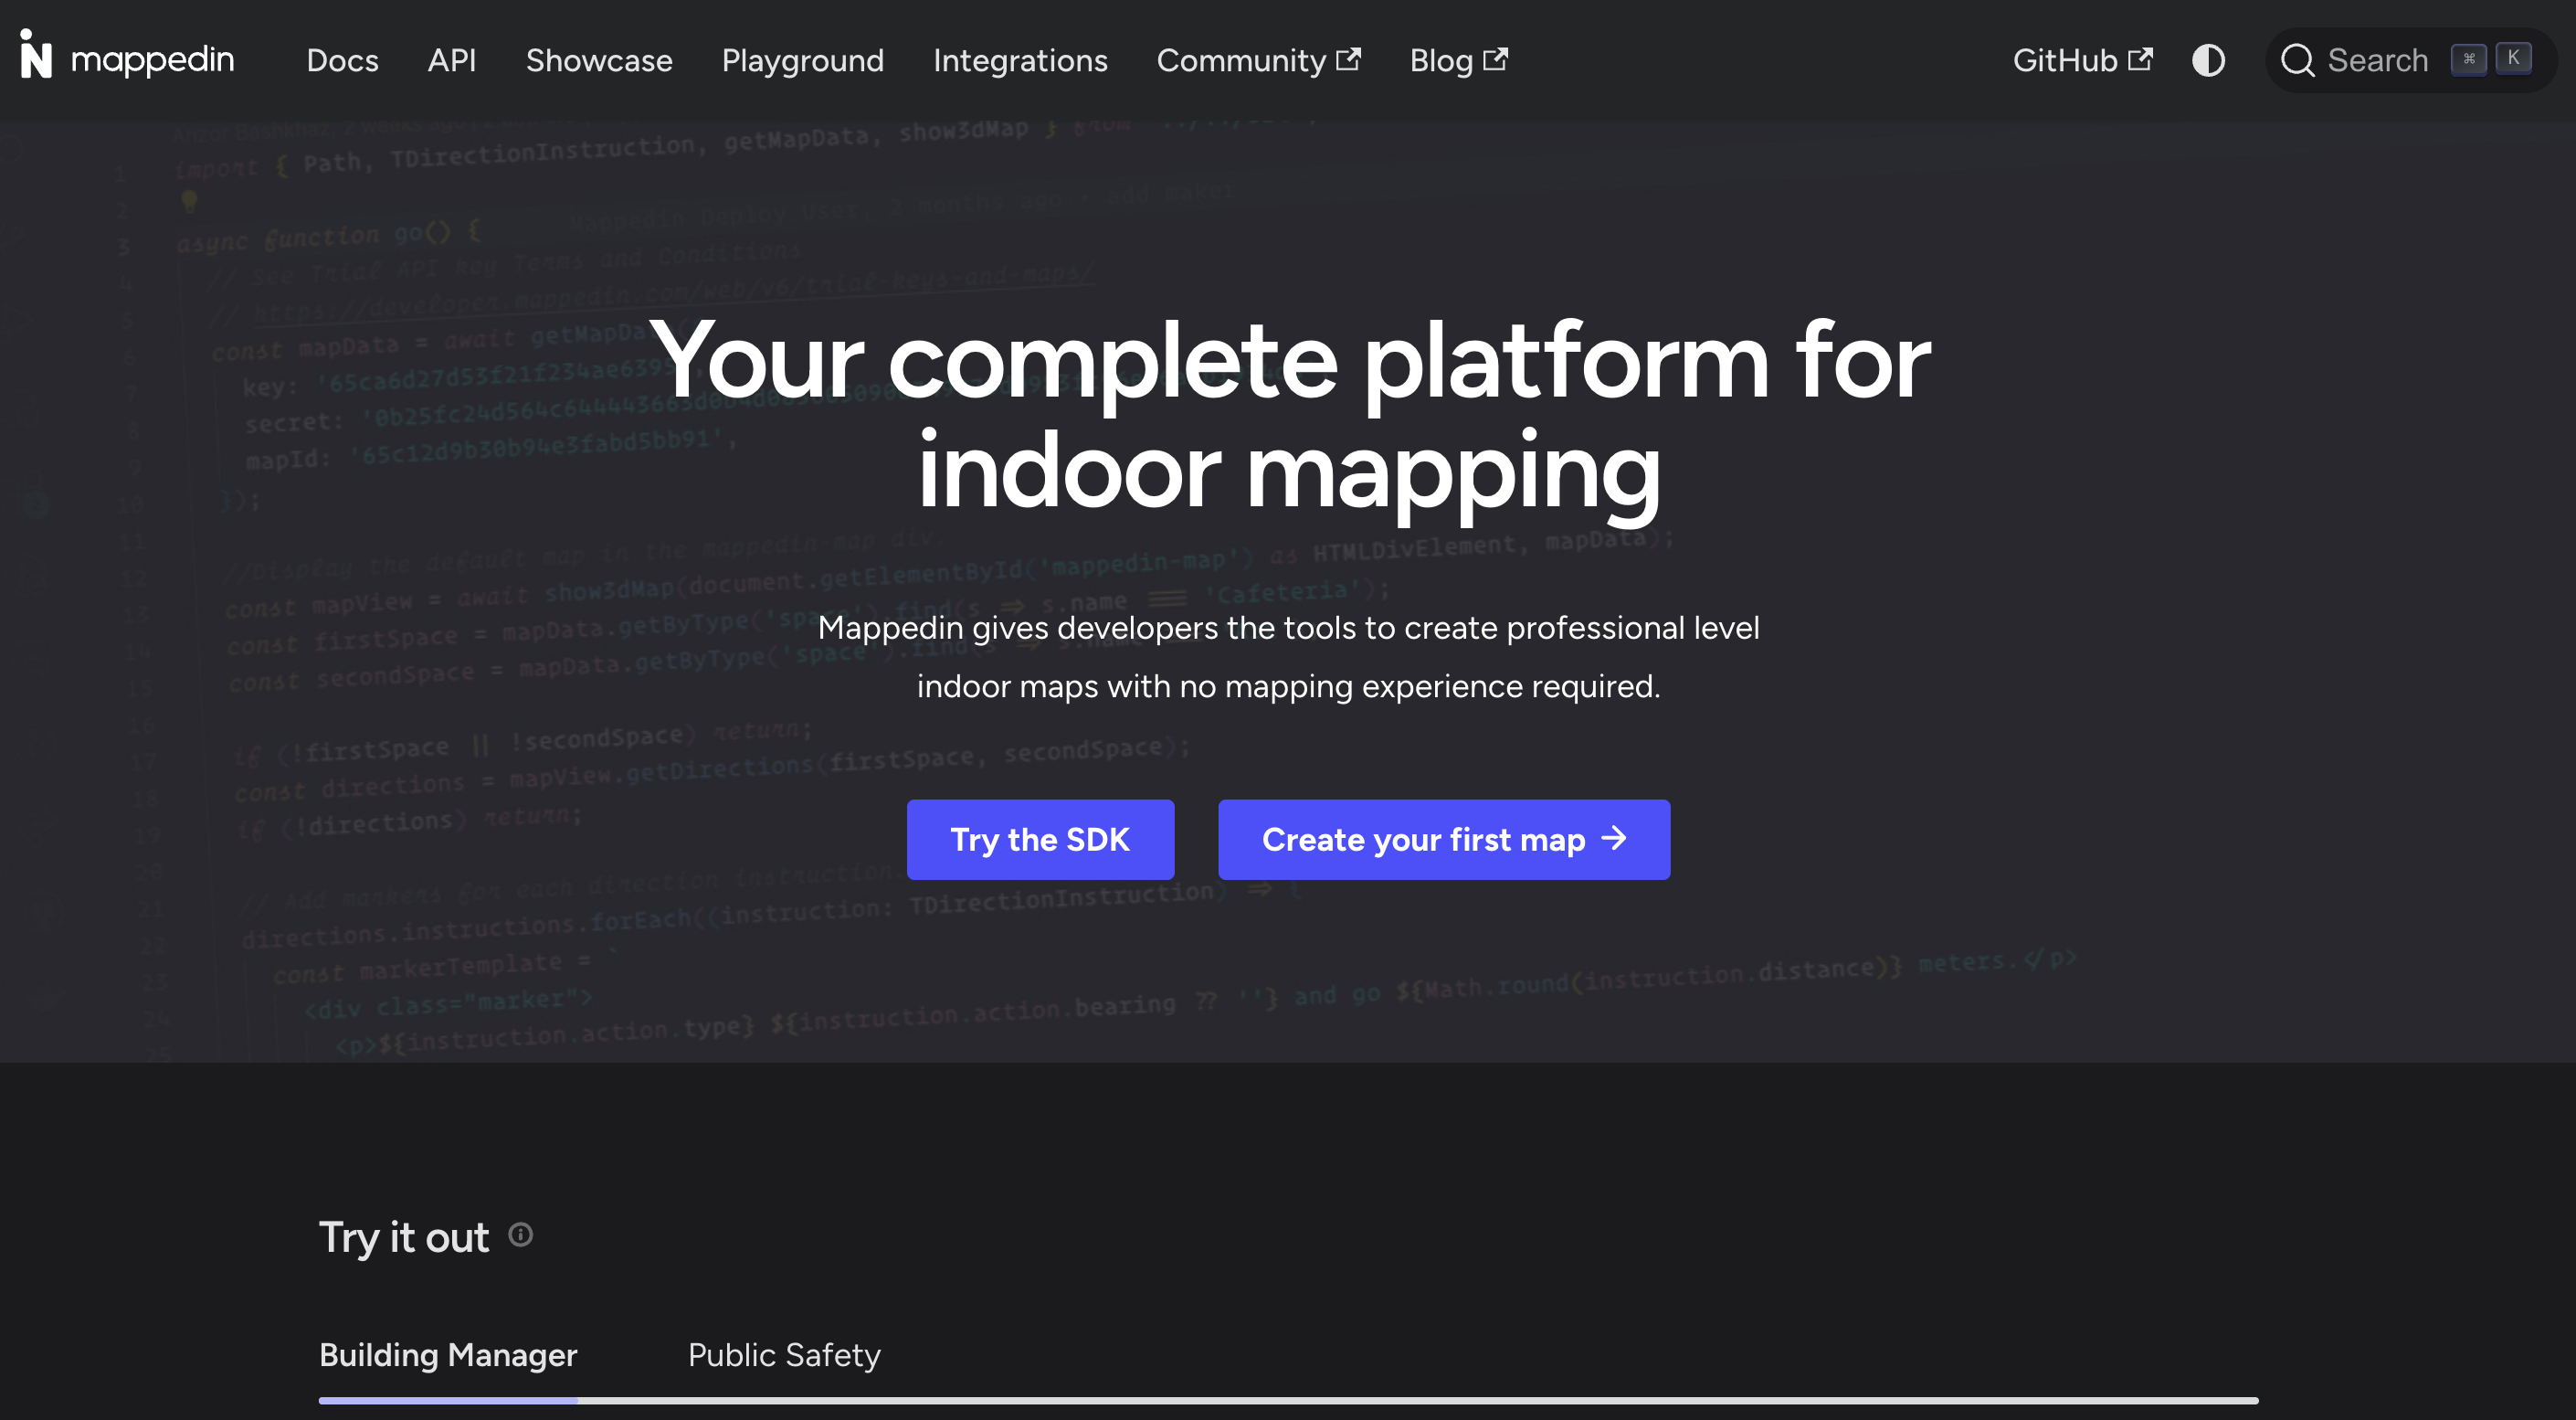Click the Try the SDK button
Viewport: 2576px width, 1420px height.
point(1040,840)
